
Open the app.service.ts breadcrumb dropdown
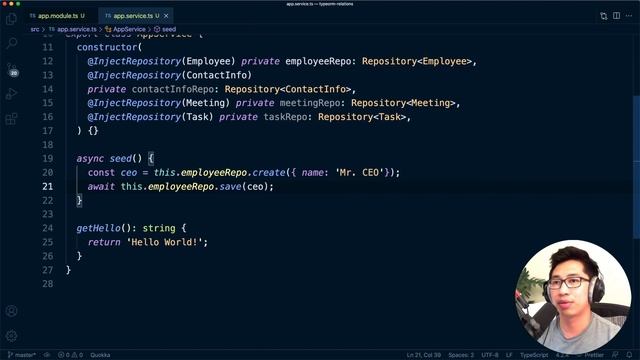73,29
